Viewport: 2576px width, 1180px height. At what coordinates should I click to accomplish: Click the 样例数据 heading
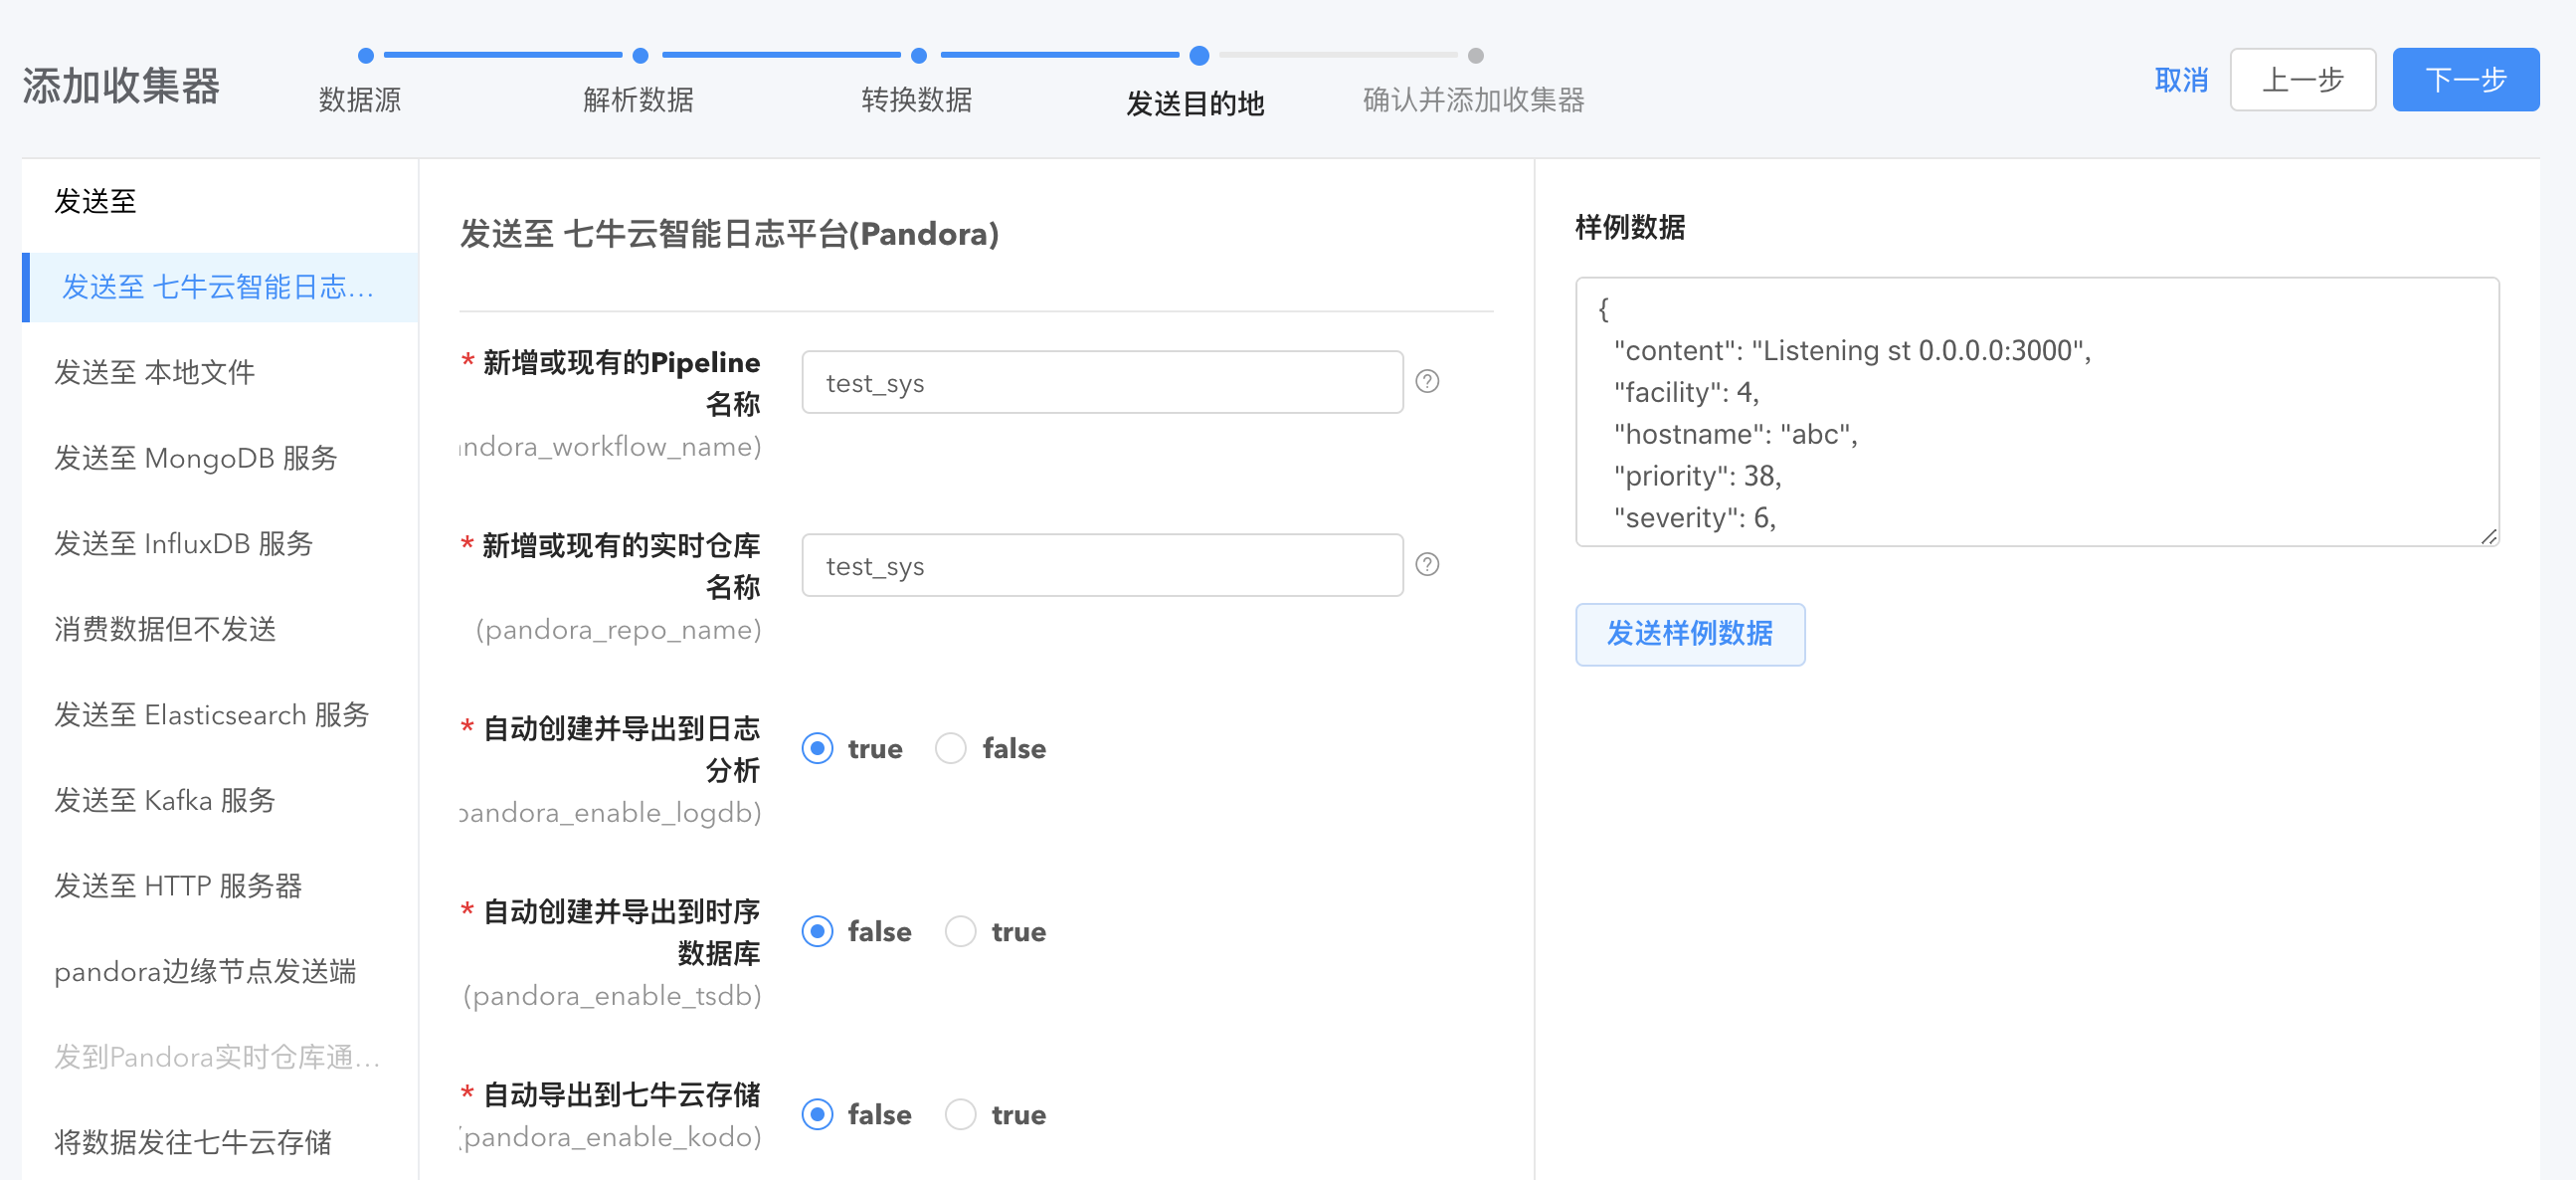[x=1630, y=227]
